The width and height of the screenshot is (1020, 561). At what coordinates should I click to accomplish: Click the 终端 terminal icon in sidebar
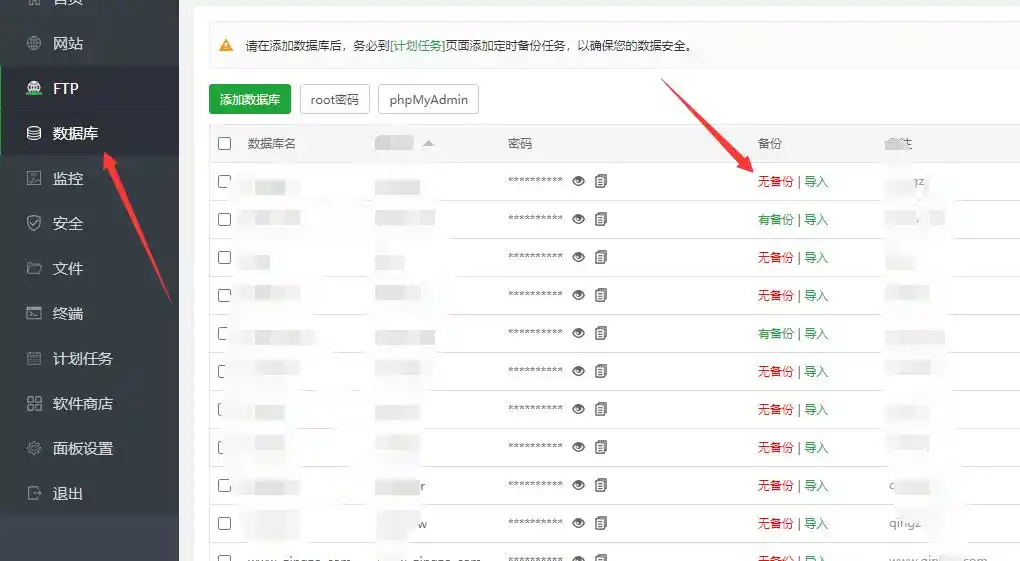tap(34, 314)
